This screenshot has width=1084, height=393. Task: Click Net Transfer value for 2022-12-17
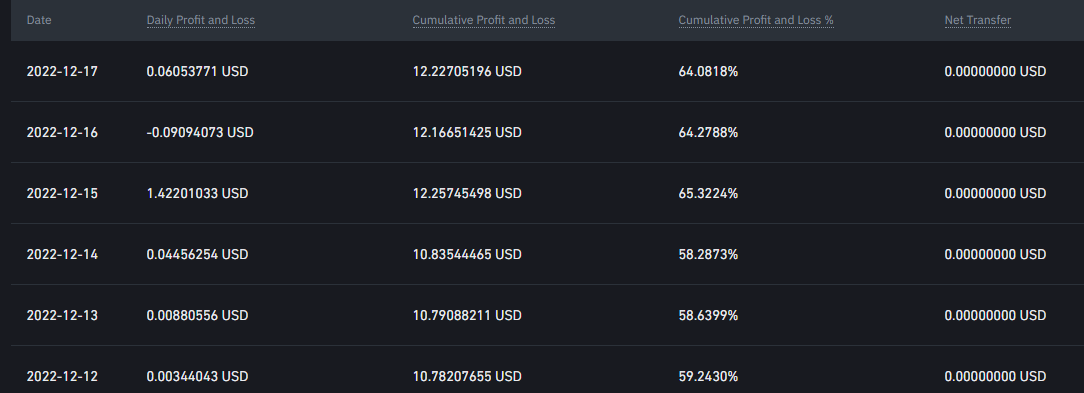pyautogui.click(x=995, y=71)
